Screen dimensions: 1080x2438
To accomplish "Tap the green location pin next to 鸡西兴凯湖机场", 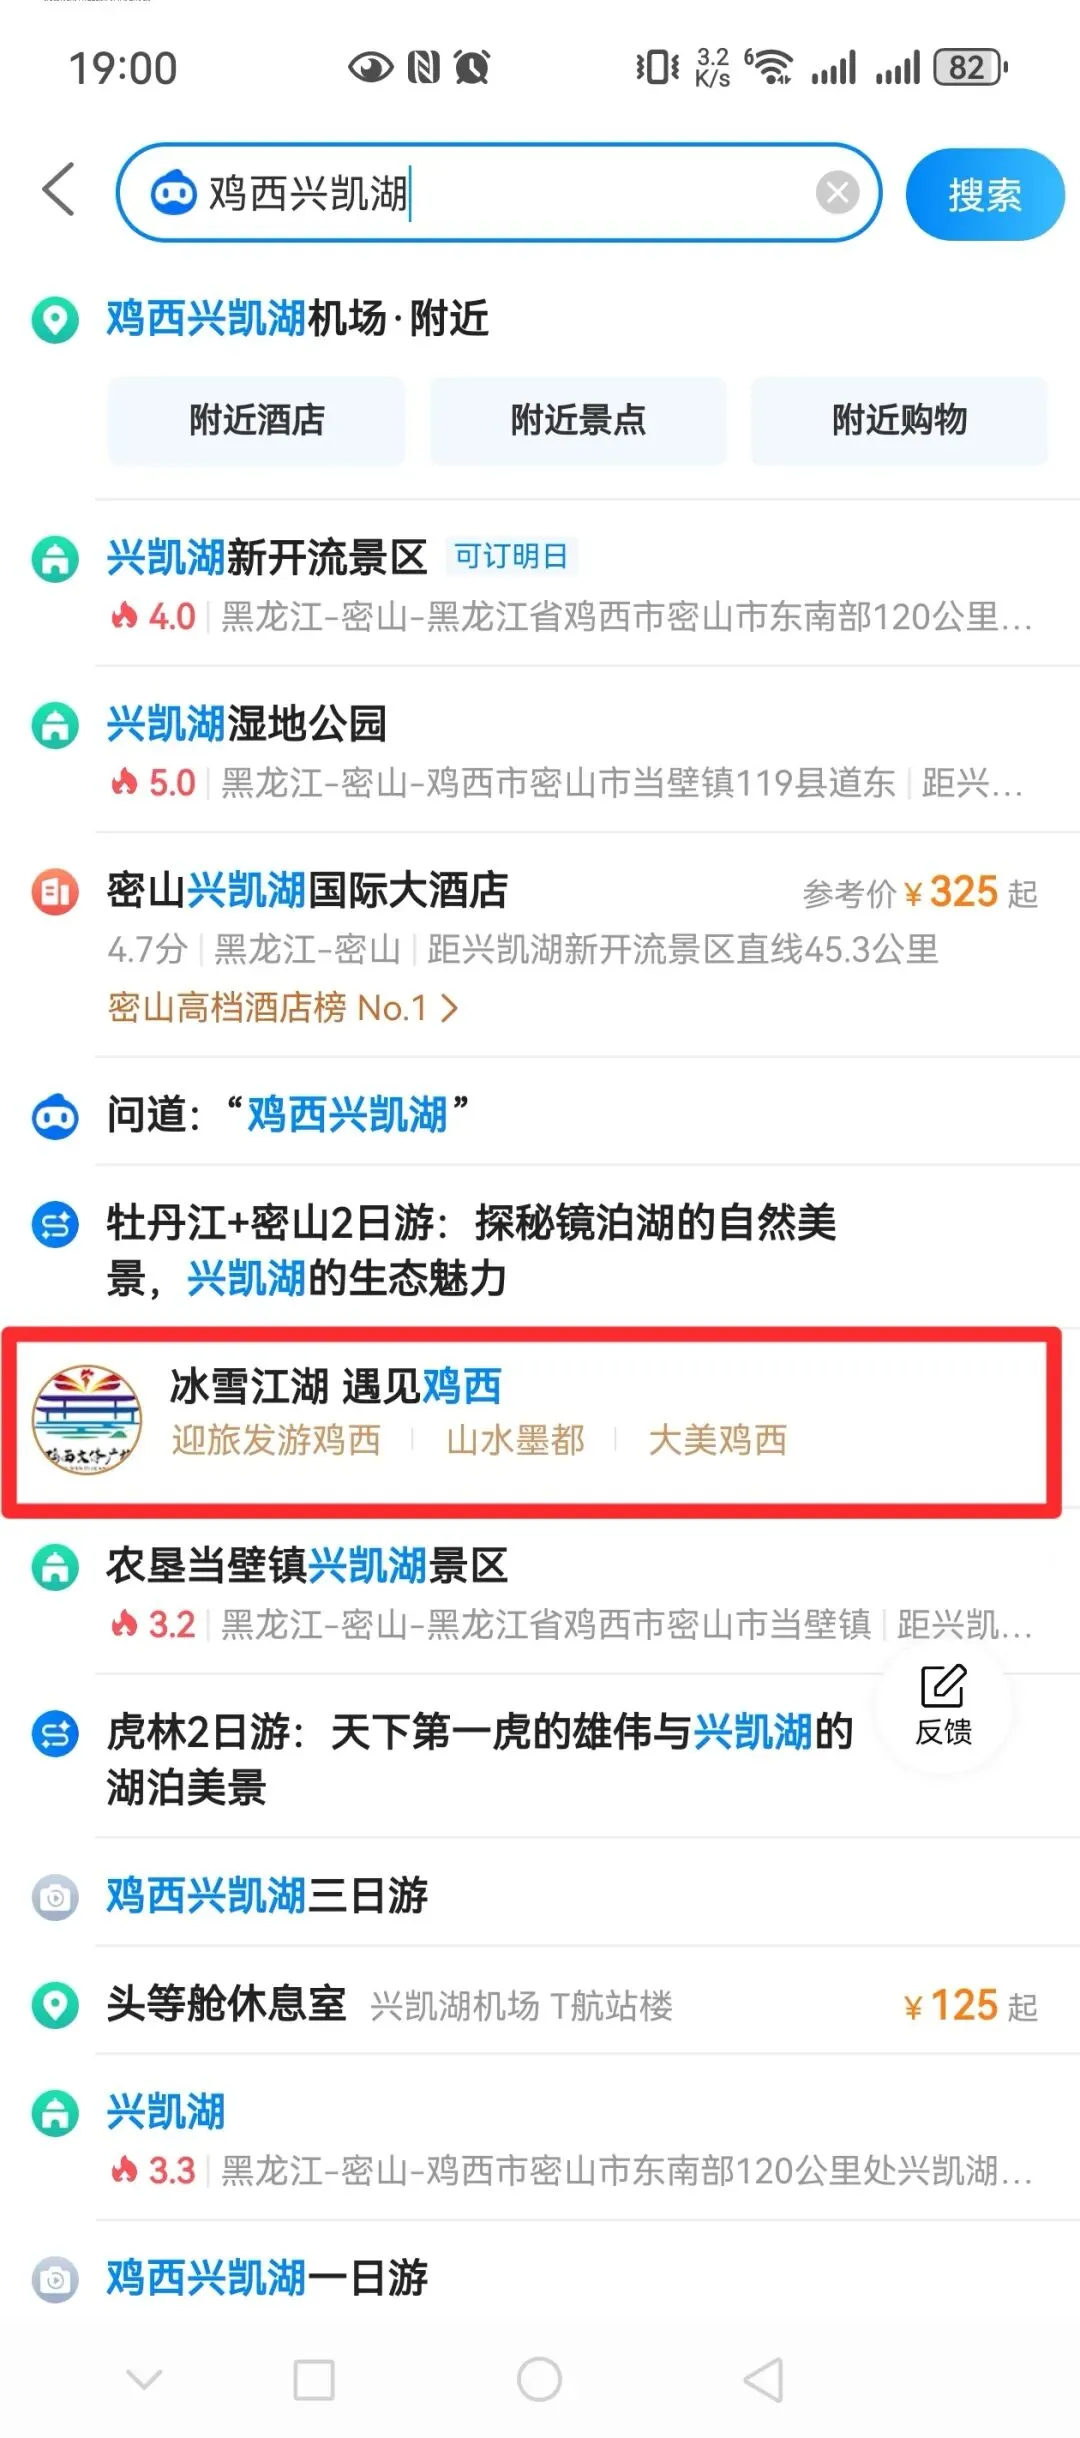I will (x=55, y=320).
